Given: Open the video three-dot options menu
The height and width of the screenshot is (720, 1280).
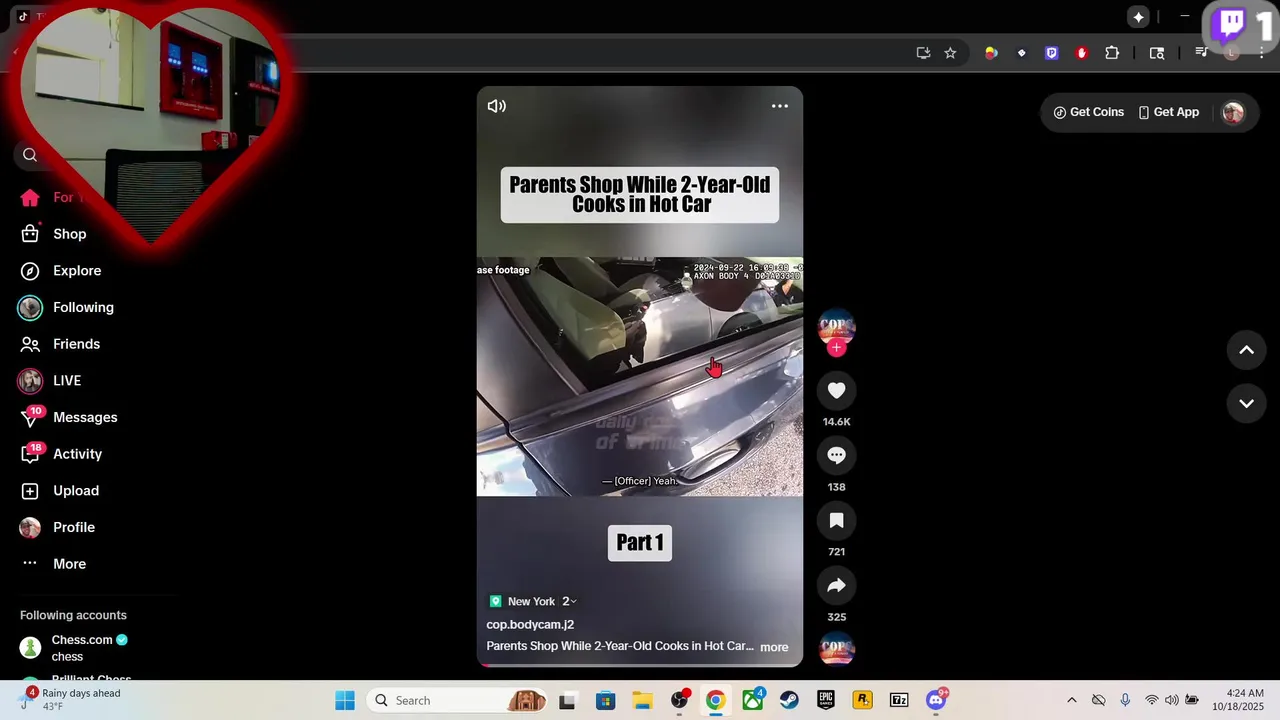Looking at the screenshot, I should (x=780, y=106).
